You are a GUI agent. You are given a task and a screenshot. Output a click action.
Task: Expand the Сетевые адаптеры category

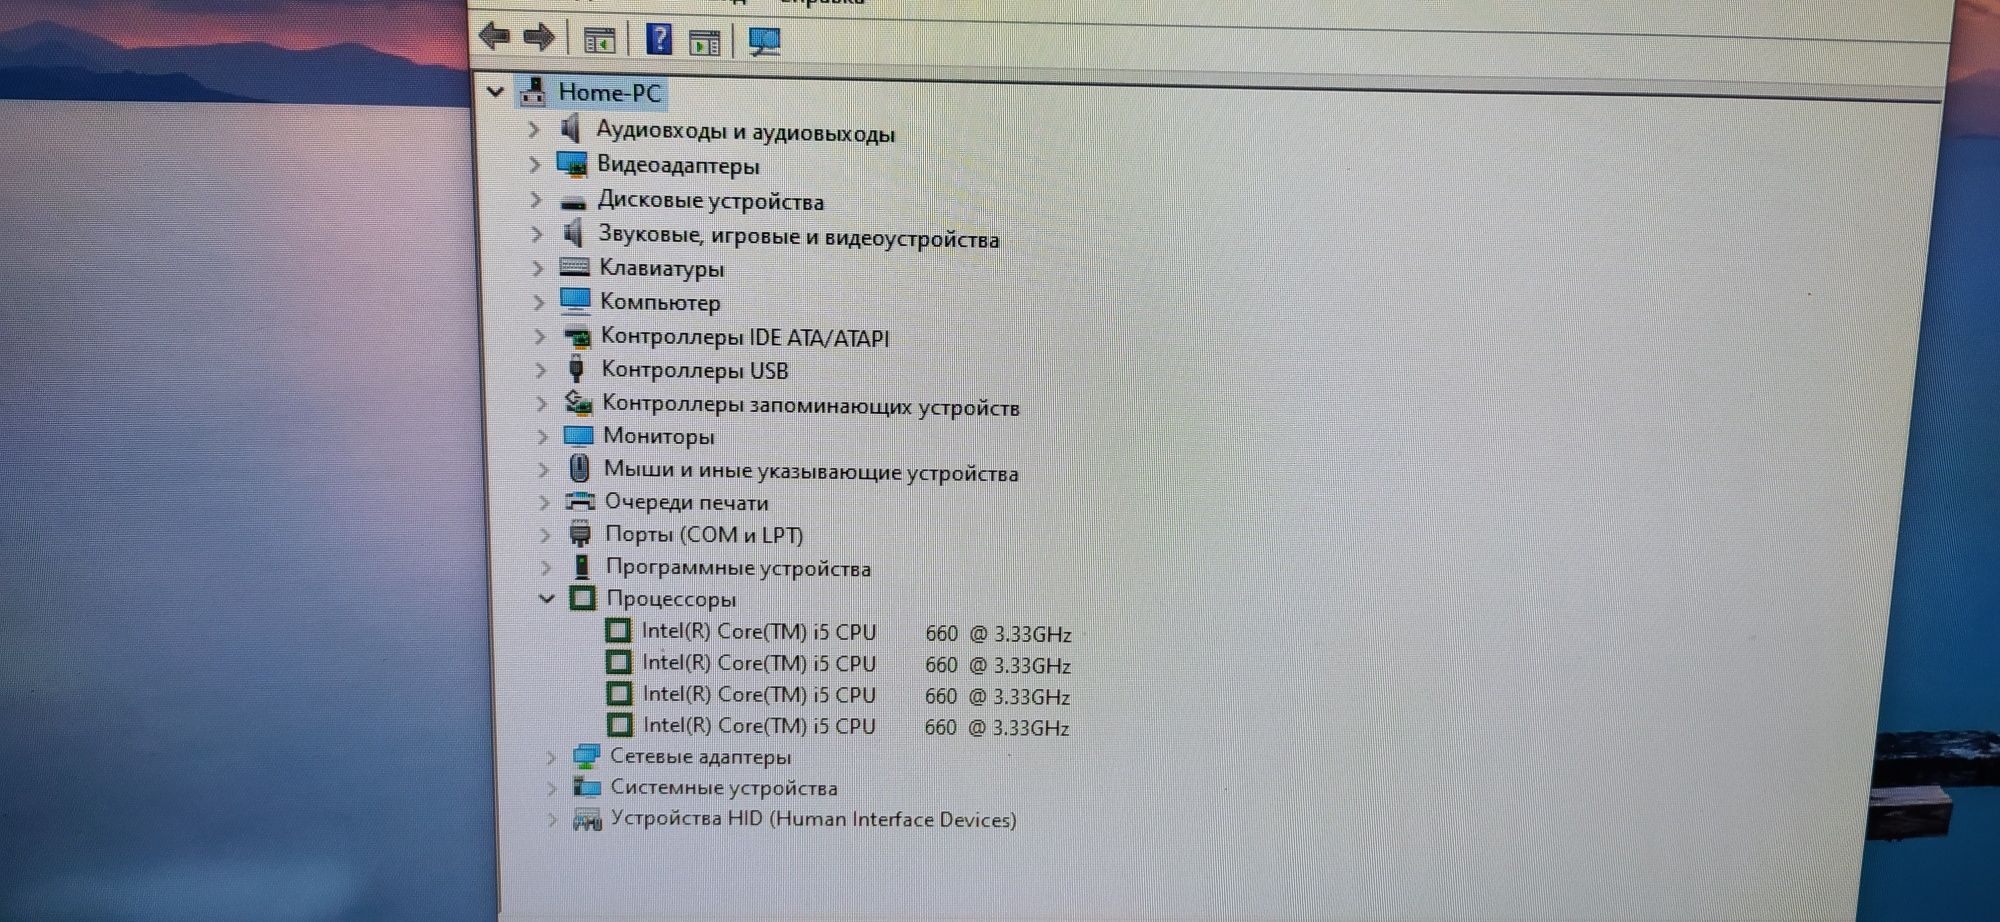550,757
